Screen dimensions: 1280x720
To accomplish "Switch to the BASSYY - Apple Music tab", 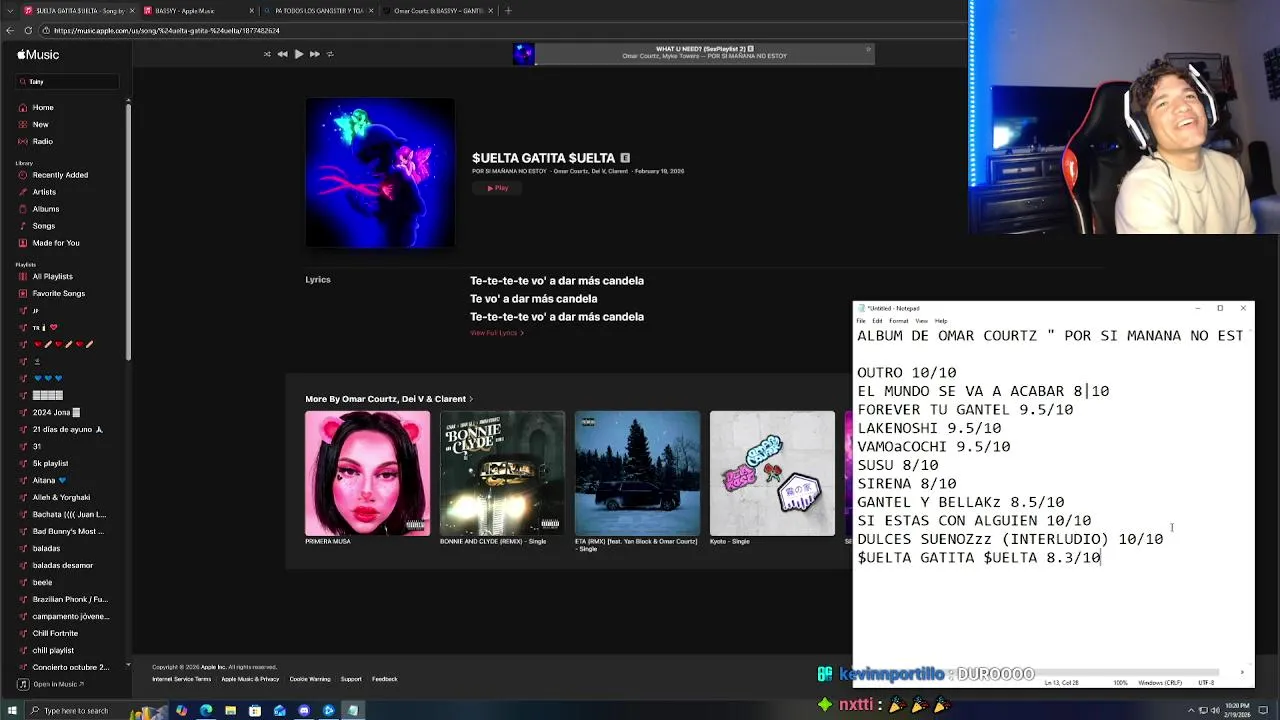I will (x=197, y=11).
